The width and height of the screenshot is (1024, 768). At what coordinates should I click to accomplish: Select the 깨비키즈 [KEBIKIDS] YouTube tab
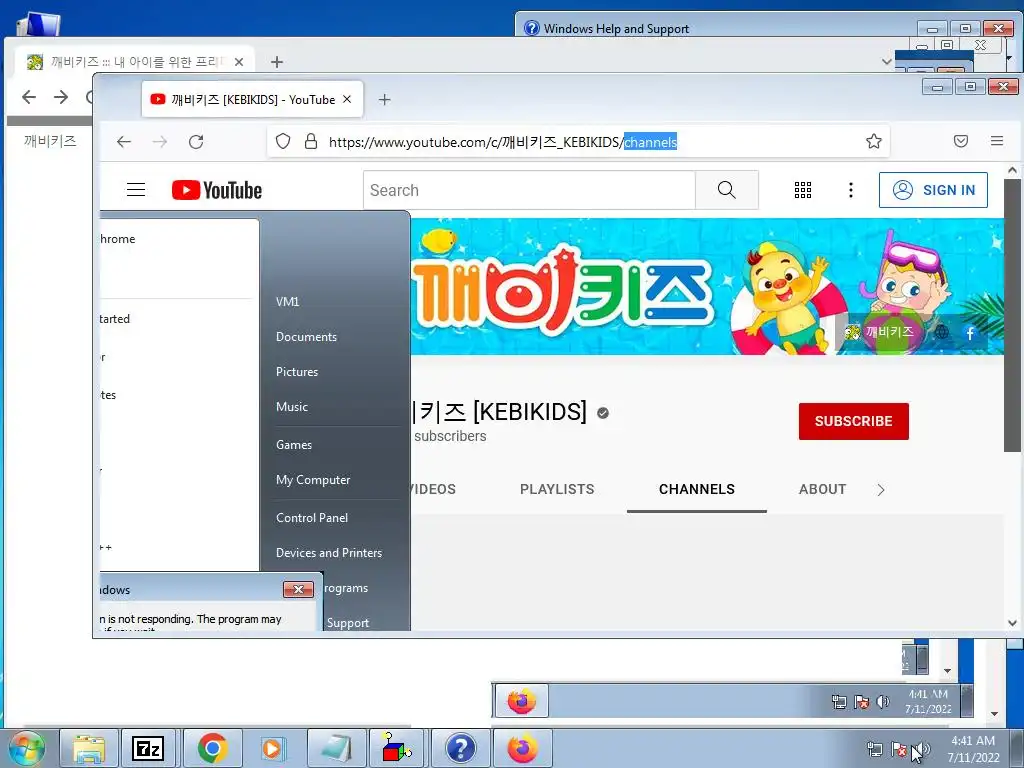click(x=252, y=99)
